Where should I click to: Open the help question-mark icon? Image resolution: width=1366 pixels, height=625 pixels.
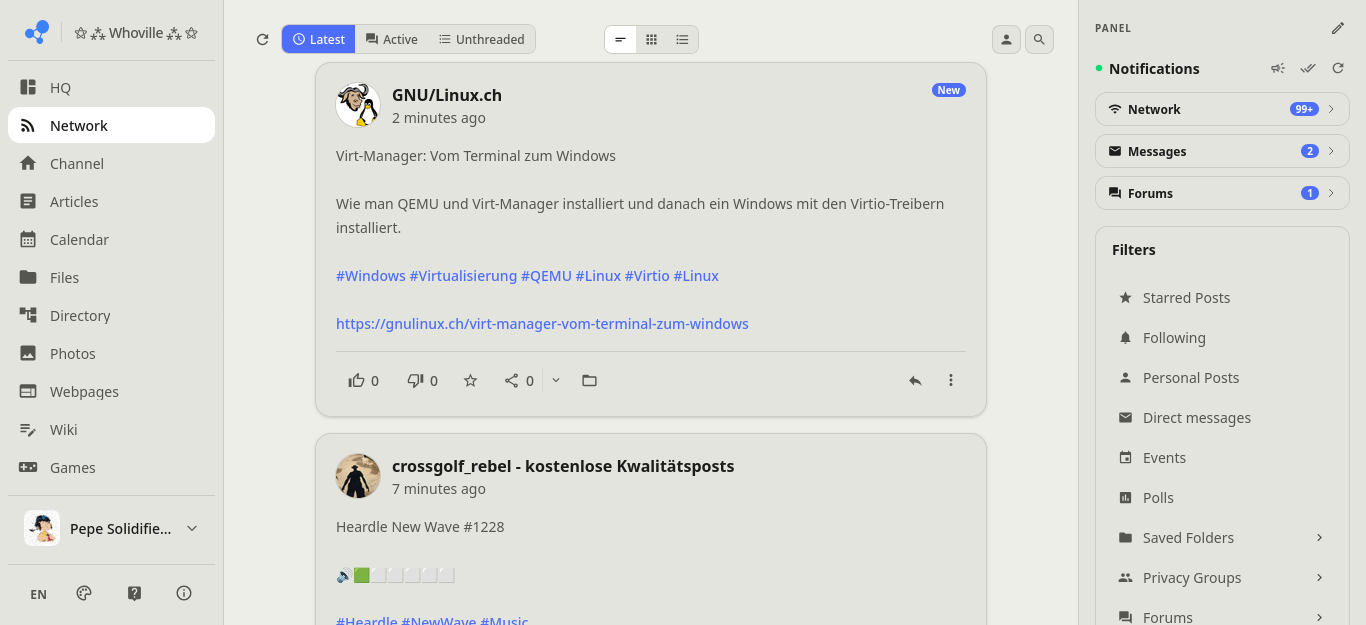(x=135, y=593)
